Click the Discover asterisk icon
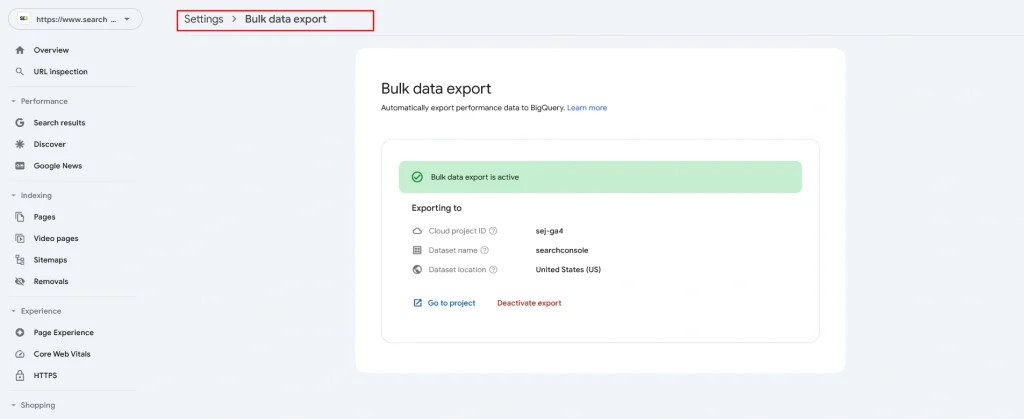This screenshot has width=1024, height=419. point(20,144)
